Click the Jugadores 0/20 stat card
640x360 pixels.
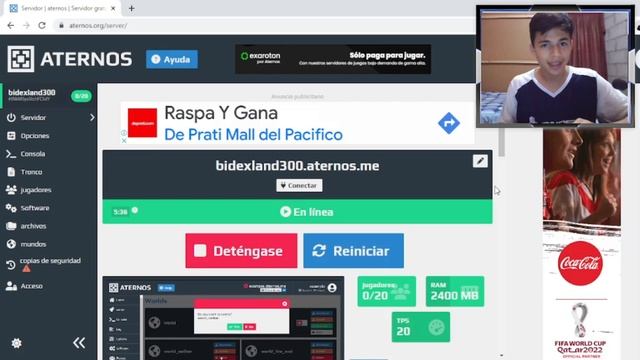[x=386, y=291]
